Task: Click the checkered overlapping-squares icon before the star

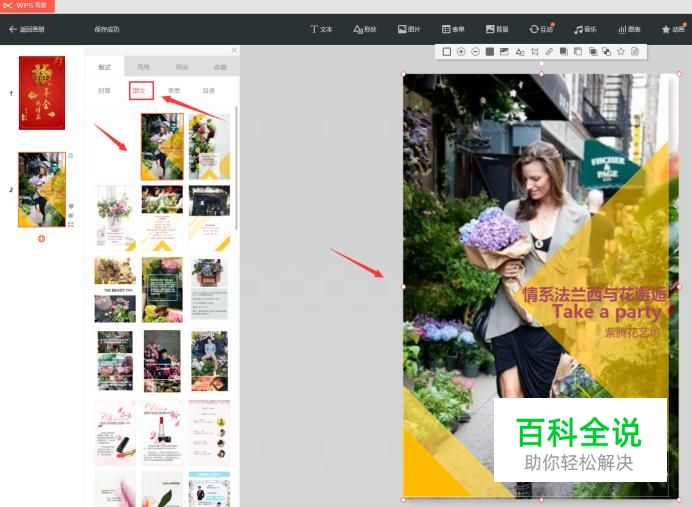Action: pos(607,52)
